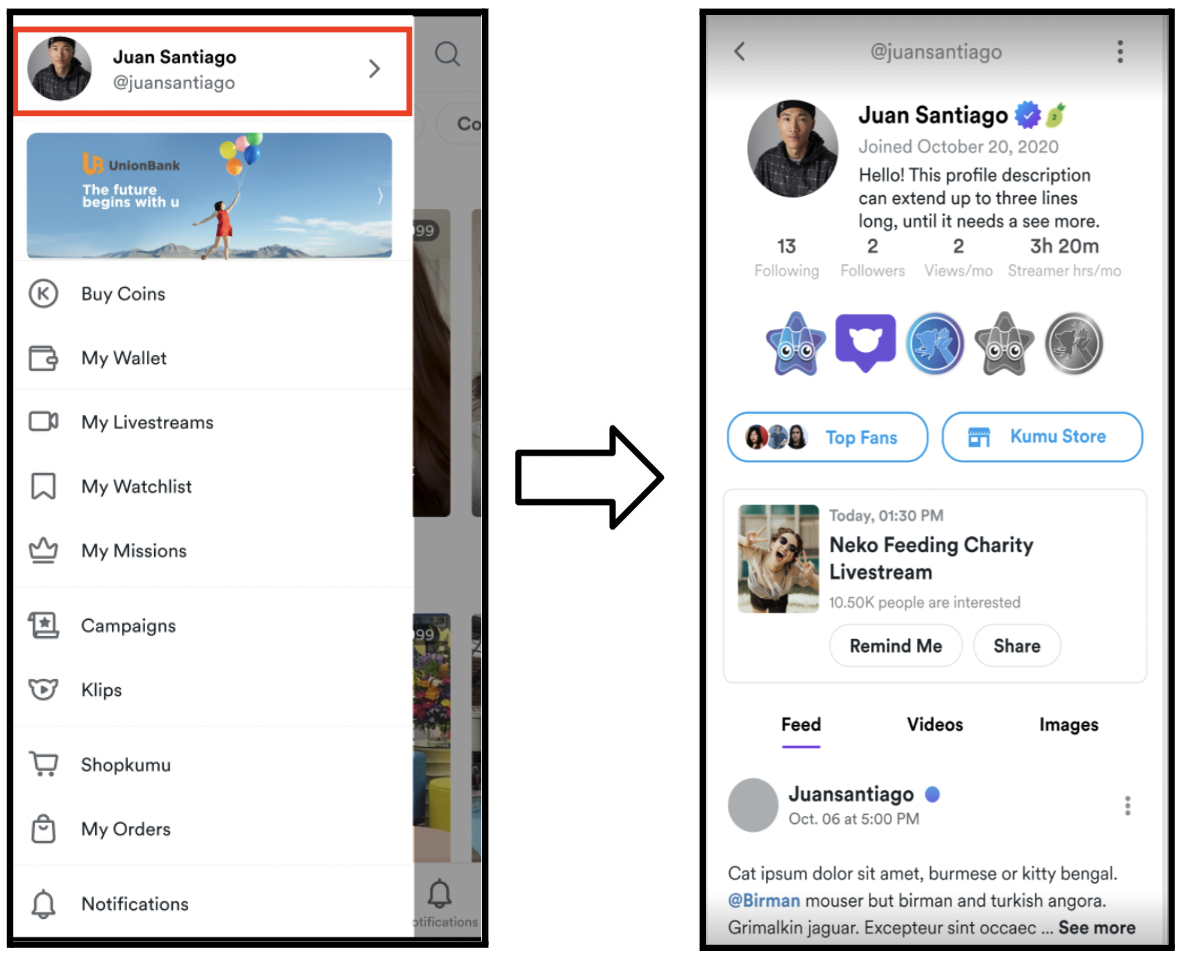Open profile three-dot options menu

point(1120,51)
